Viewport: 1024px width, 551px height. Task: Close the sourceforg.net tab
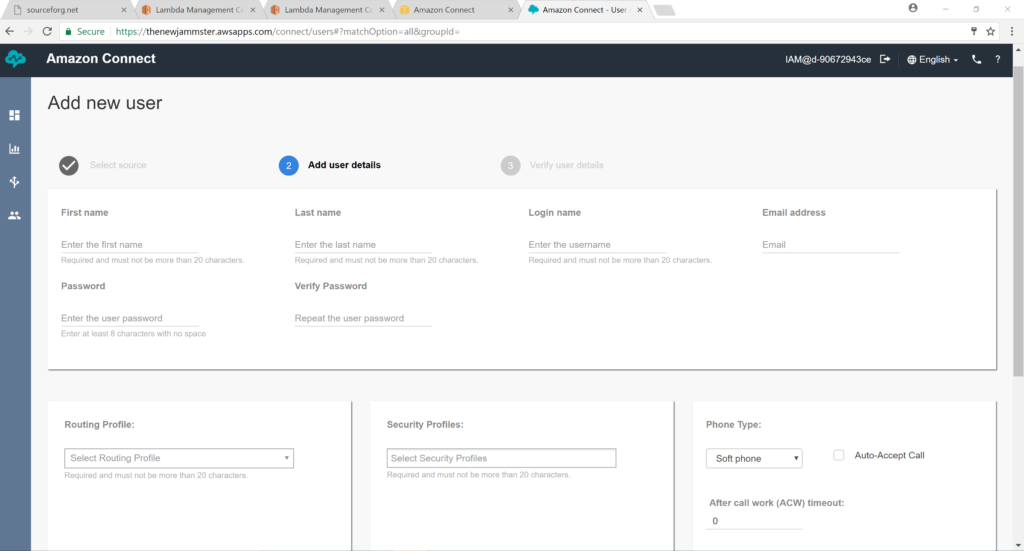click(123, 10)
